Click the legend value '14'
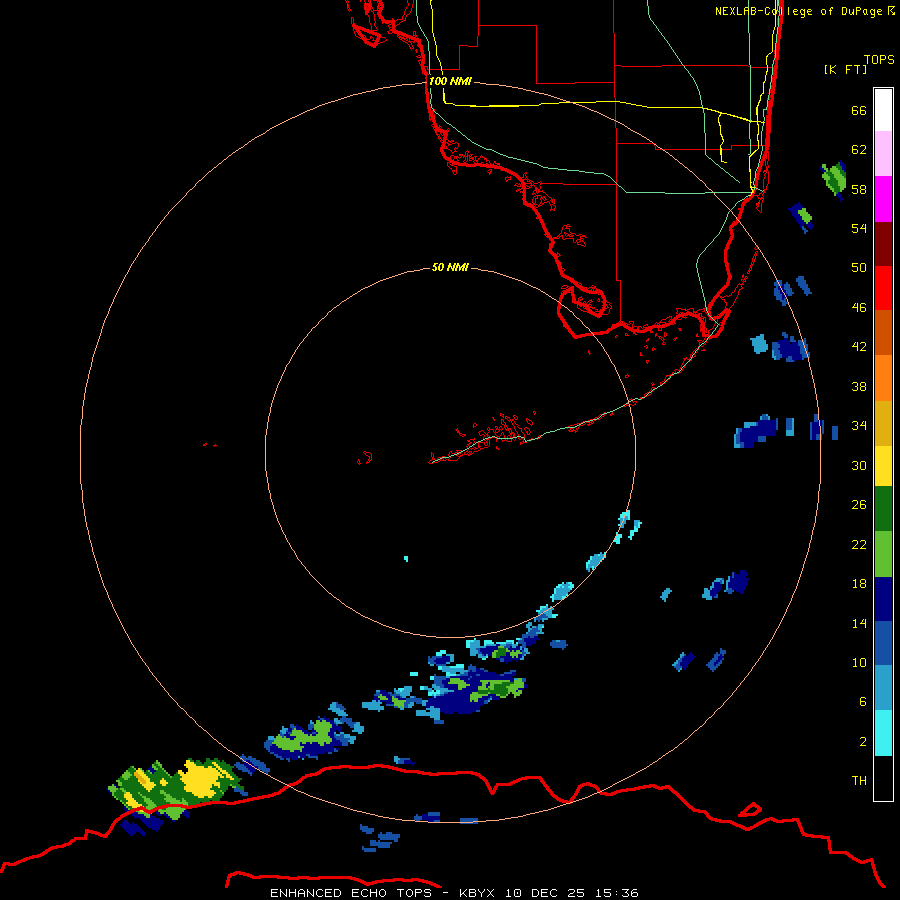The height and width of the screenshot is (900, 900). tap(859, 623)
